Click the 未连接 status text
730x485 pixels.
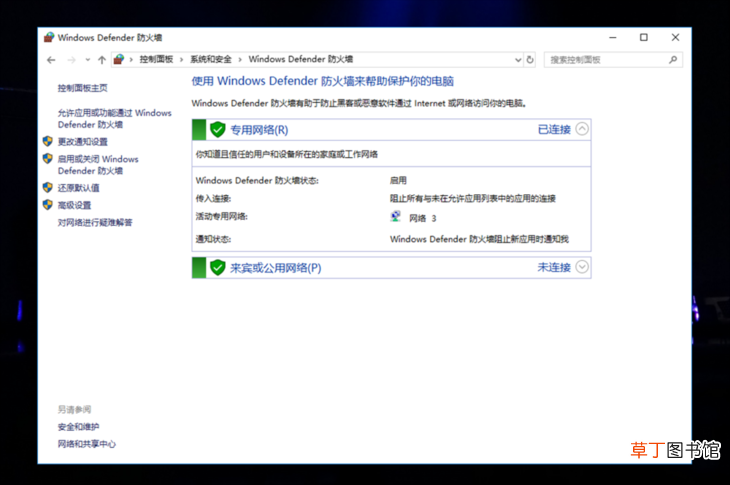click(x=554, y=267)
